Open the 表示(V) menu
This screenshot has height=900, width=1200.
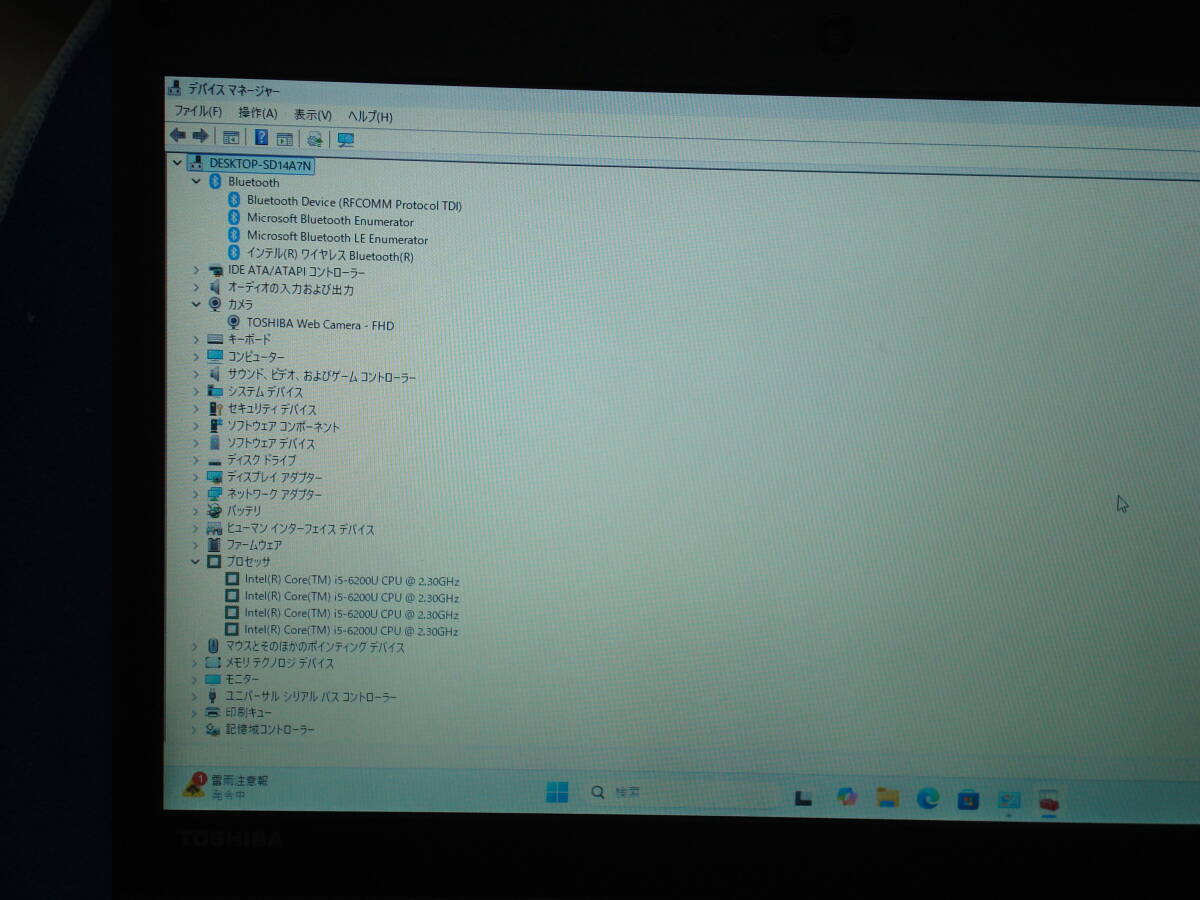click(313, 115)
